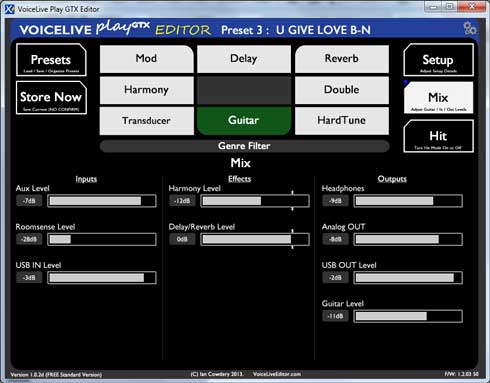This screenshot has height=383, width=490.
Task: Expand the Genre Filter bar
Action: [244, 146]
